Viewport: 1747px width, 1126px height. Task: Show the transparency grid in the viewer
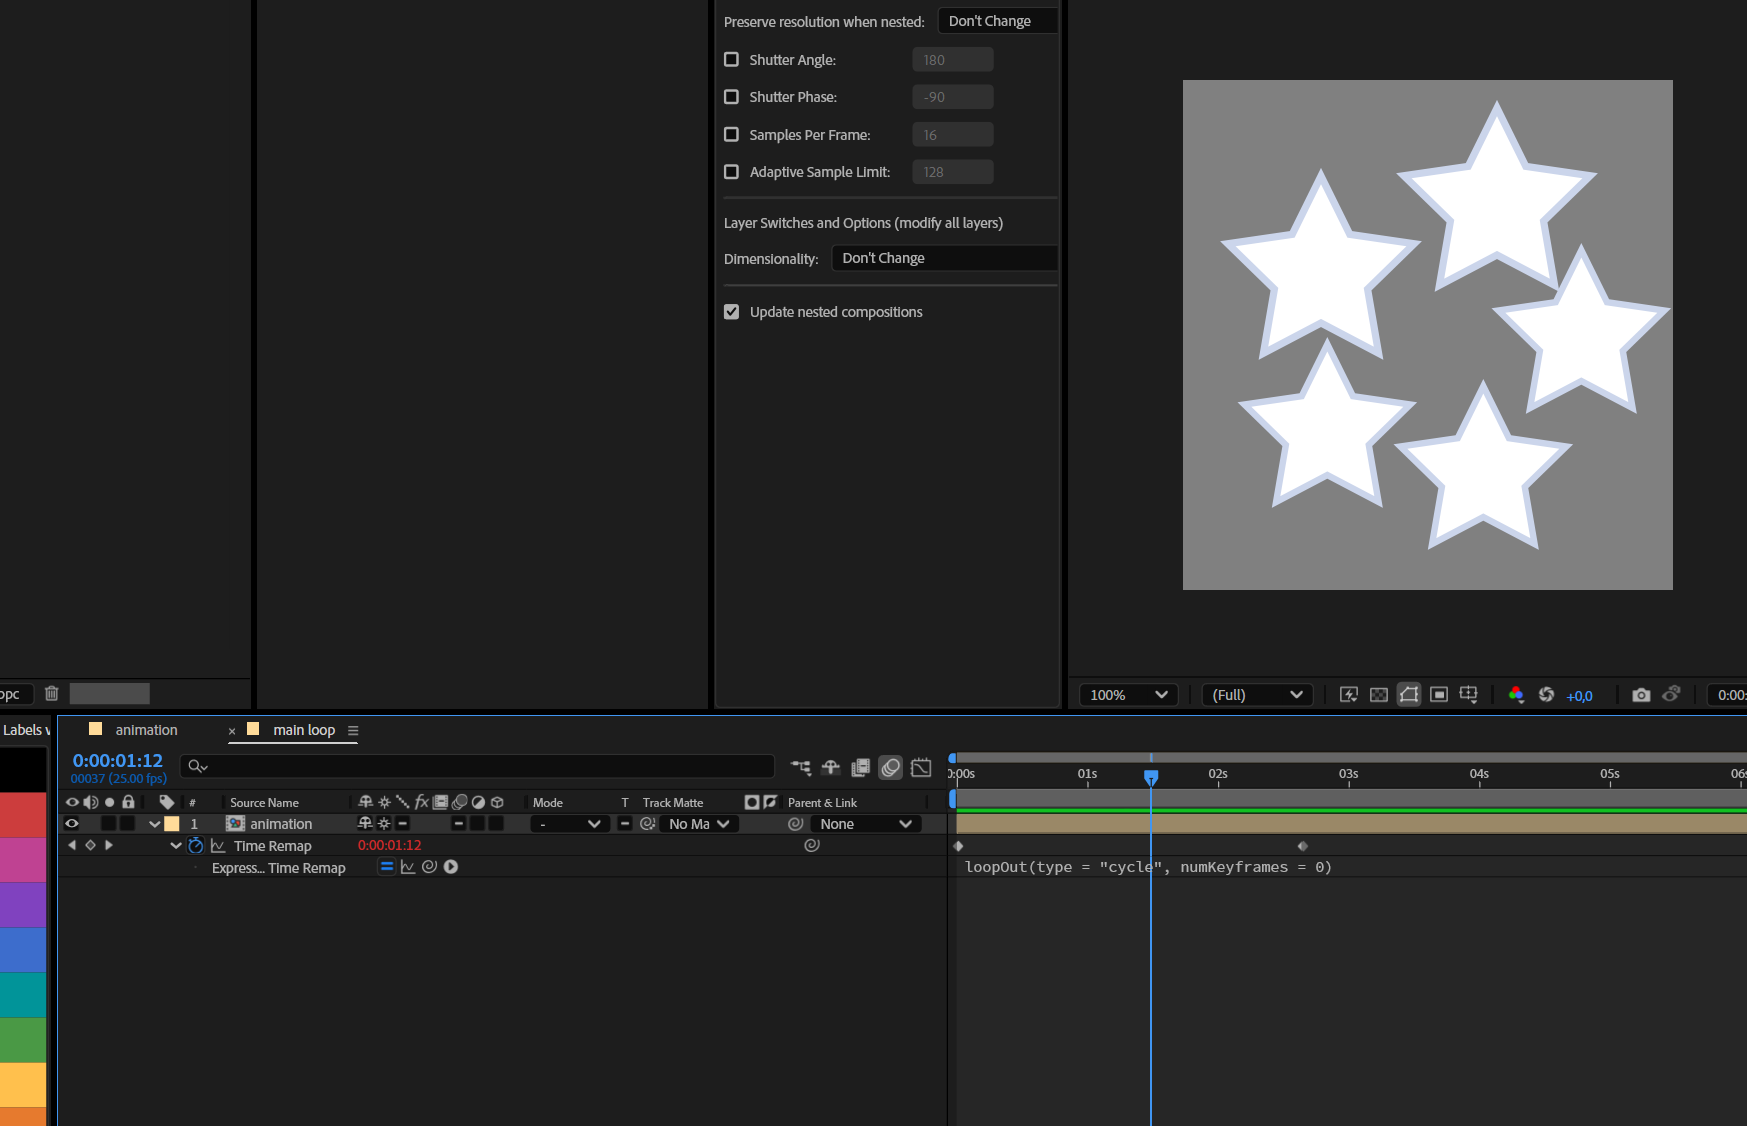(x=1378, y=694)
